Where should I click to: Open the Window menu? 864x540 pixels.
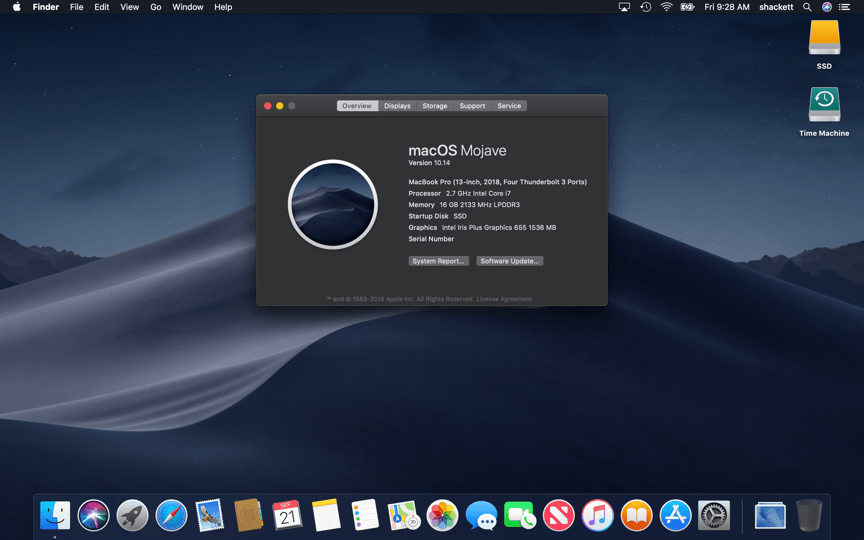(188, 7)
